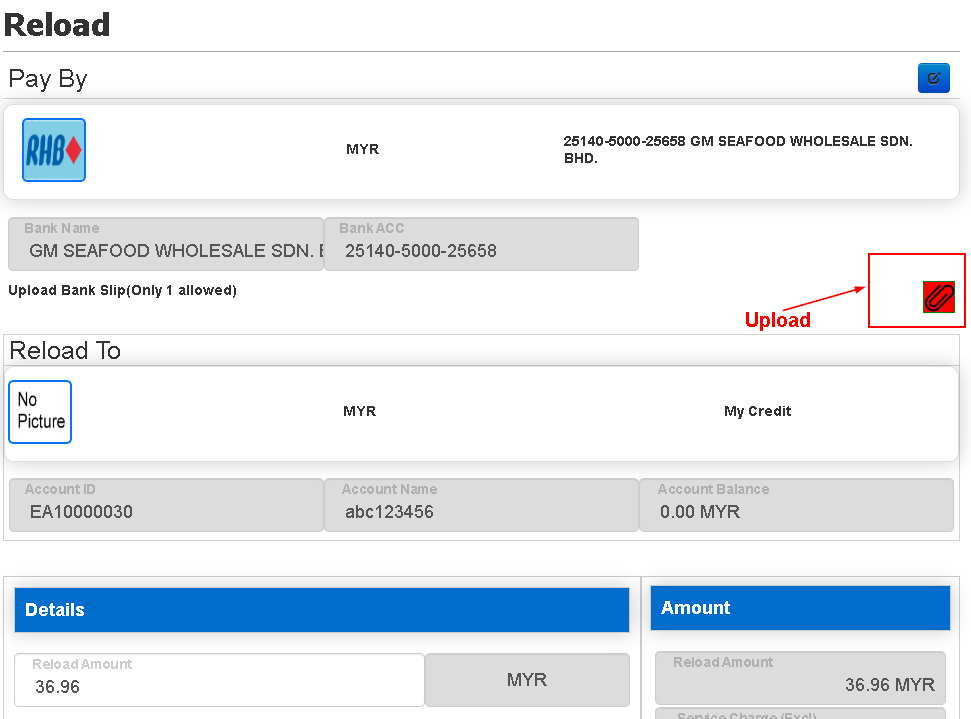Select the Account ID field EA10000030
The height and width of the screenshot is (719, 971).
coord(166,505)
